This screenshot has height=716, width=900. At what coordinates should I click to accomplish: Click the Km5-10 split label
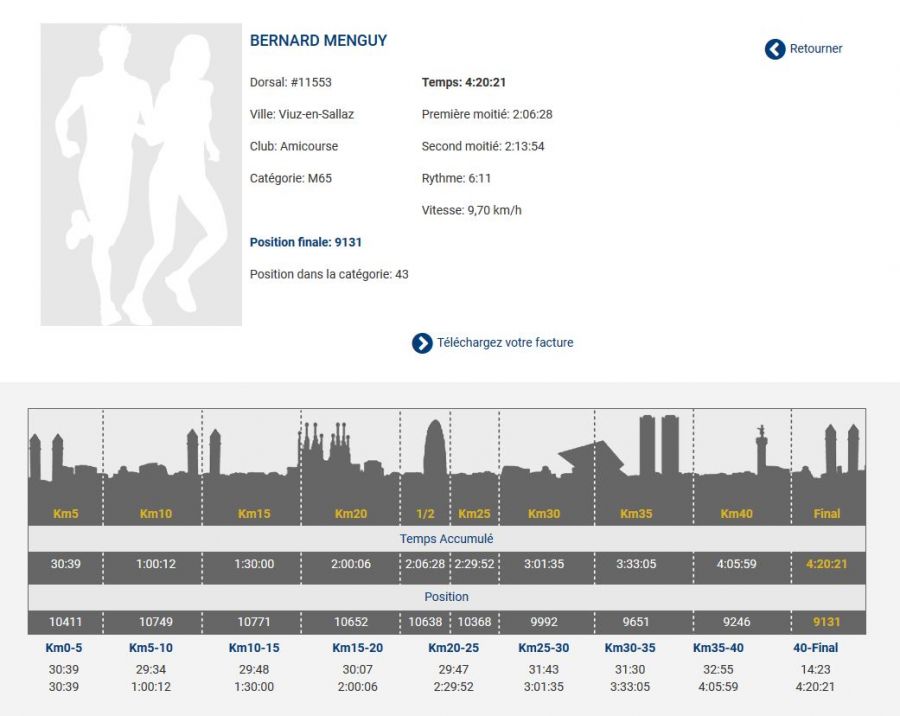151,648
